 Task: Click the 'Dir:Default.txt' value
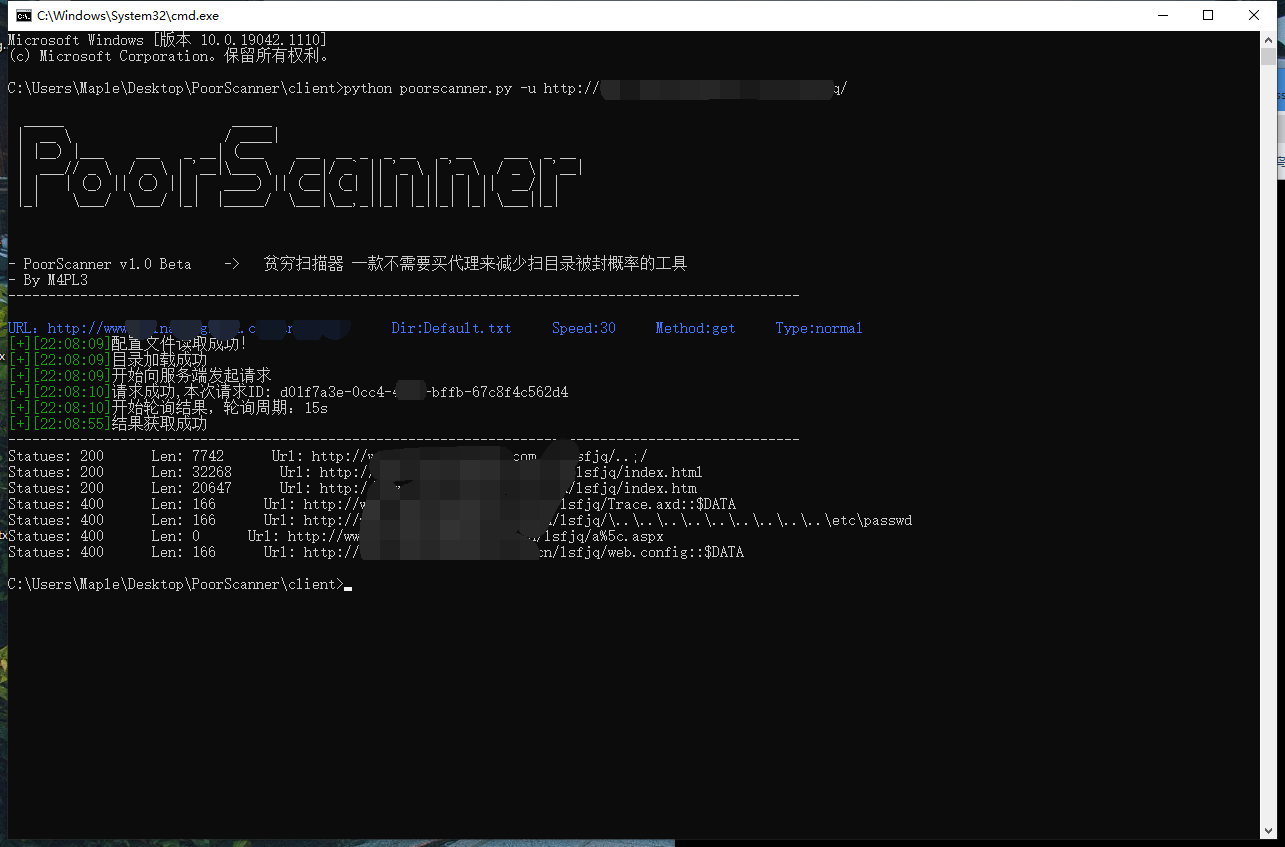point(451,328)
